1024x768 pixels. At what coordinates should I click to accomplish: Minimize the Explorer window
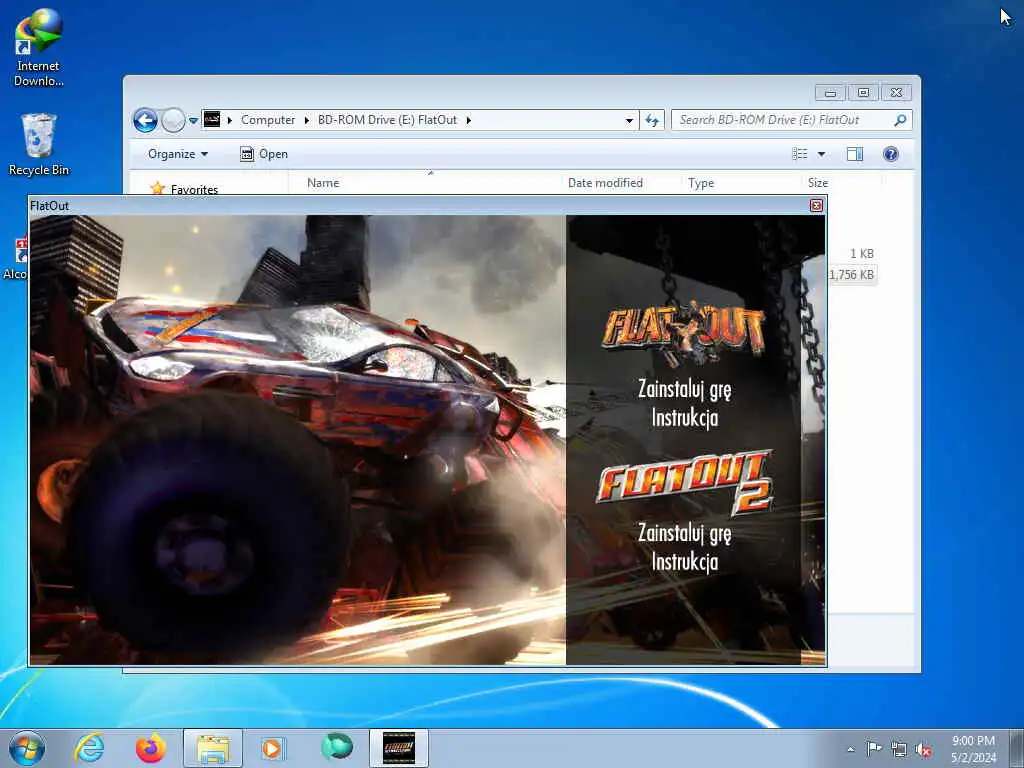tap(830, 93)
